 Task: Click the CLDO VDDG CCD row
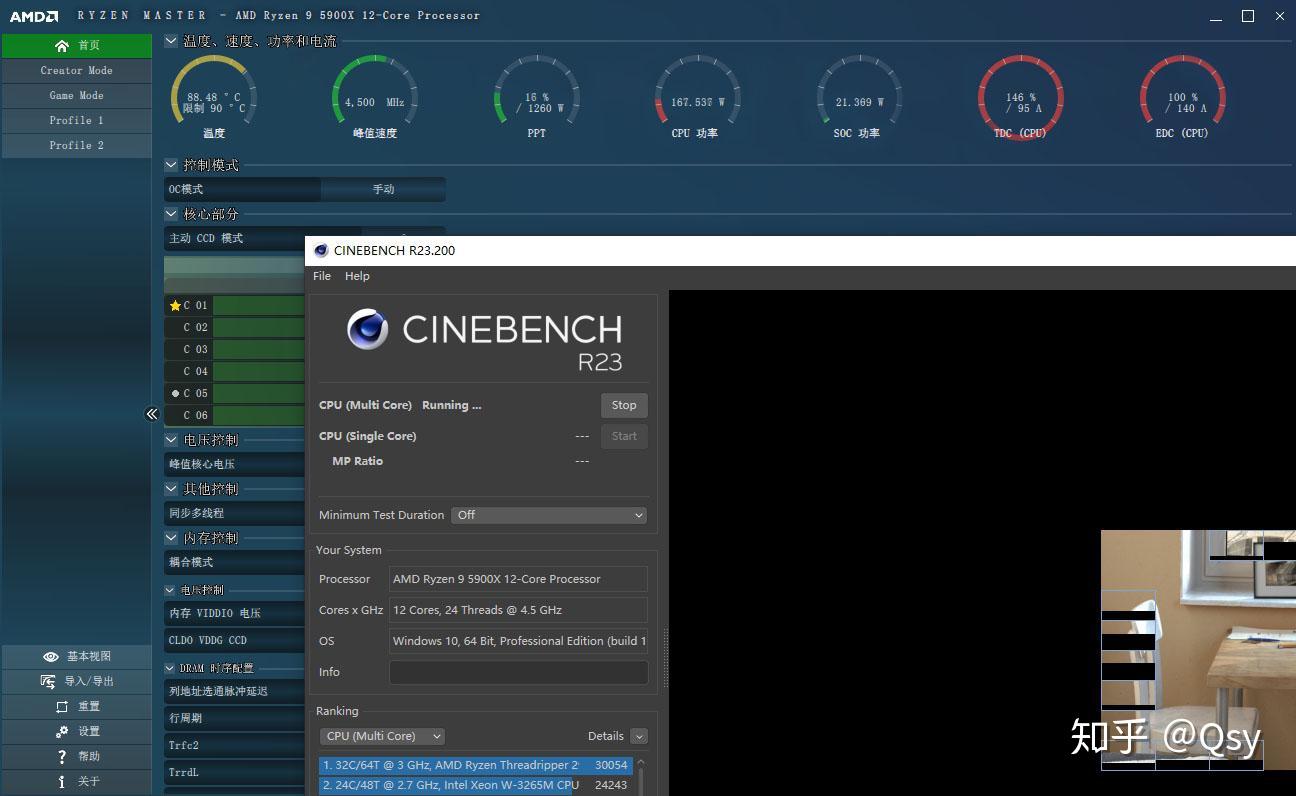pyautogui.click(x=235, y=641)
